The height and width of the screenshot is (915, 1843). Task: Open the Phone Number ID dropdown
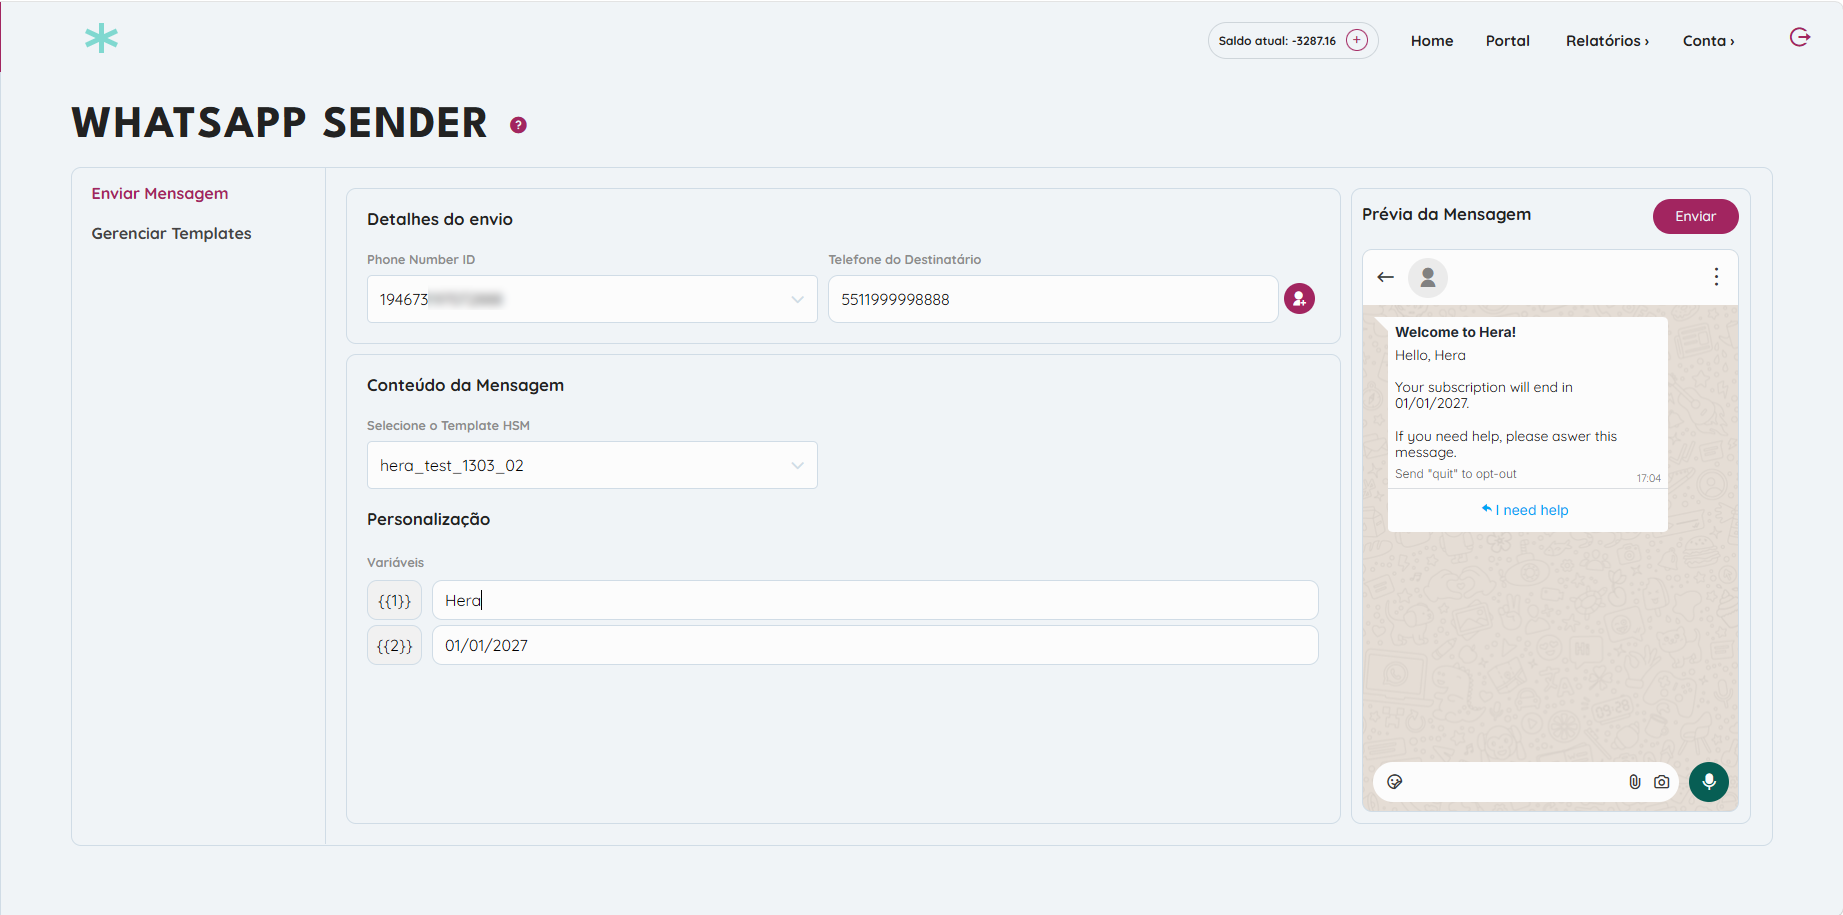pyautogui.click(x=592, y=299)
